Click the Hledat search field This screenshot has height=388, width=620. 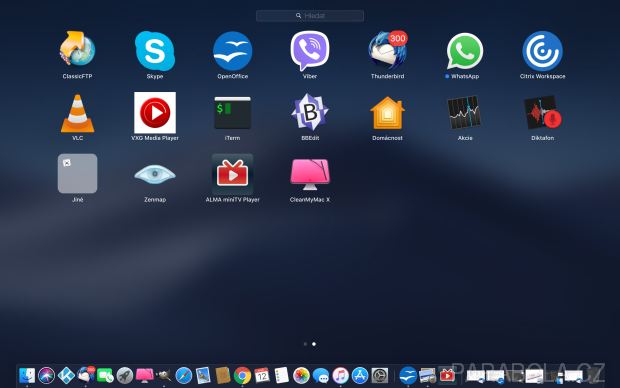click(x=310, y=16)
